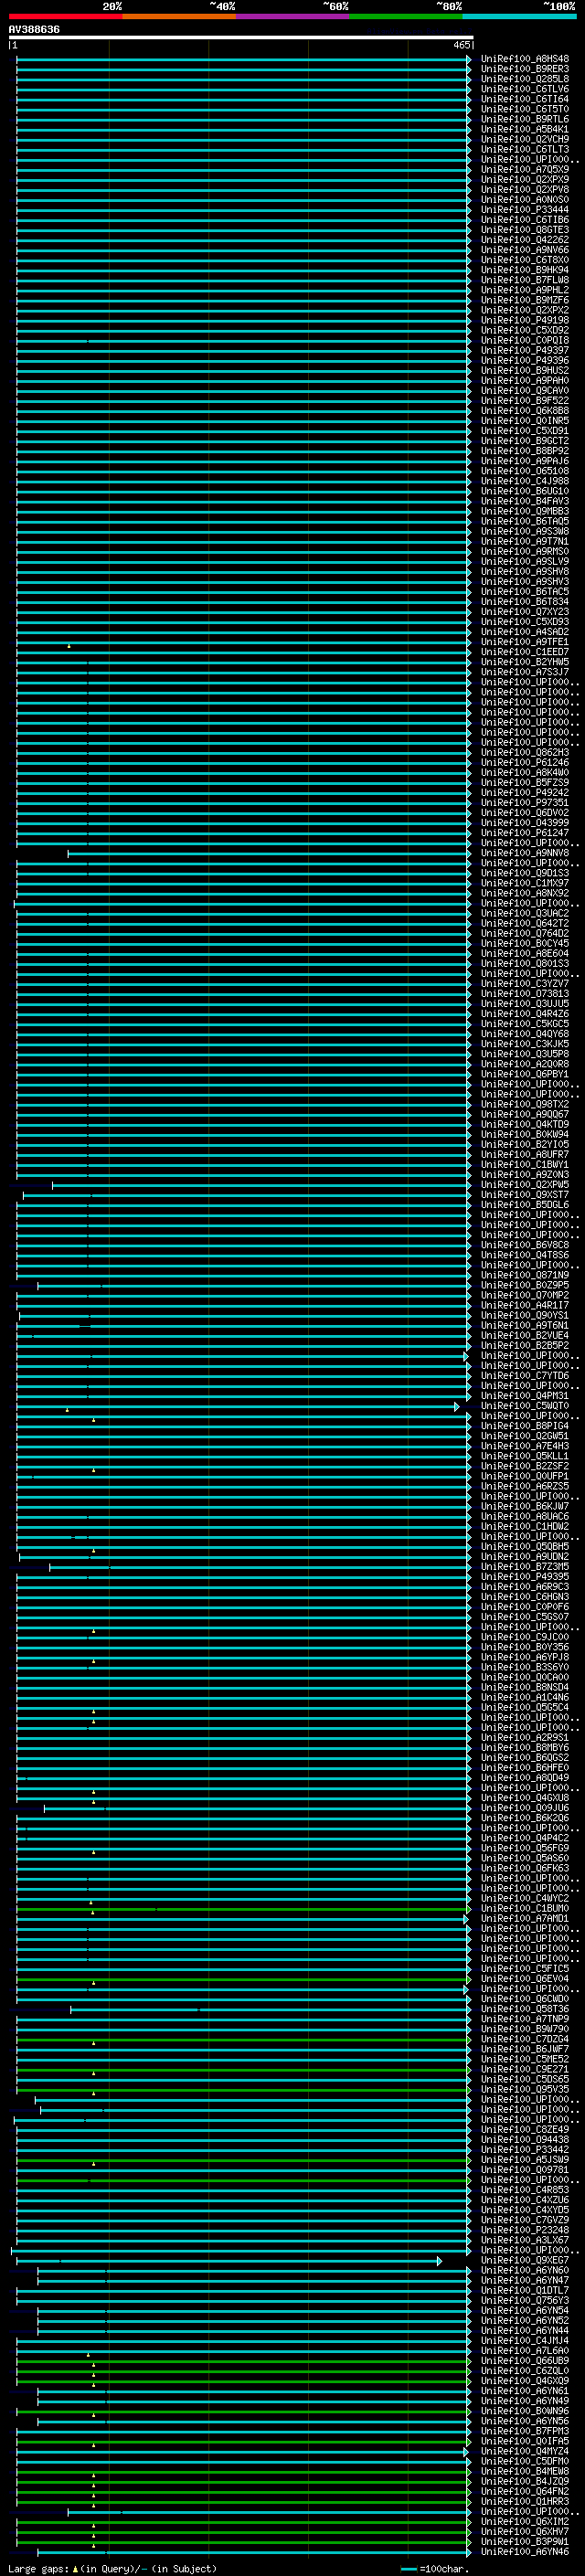
Task: Select hit label UniRef100_Q9XST7
Action: pos(525,1195)
